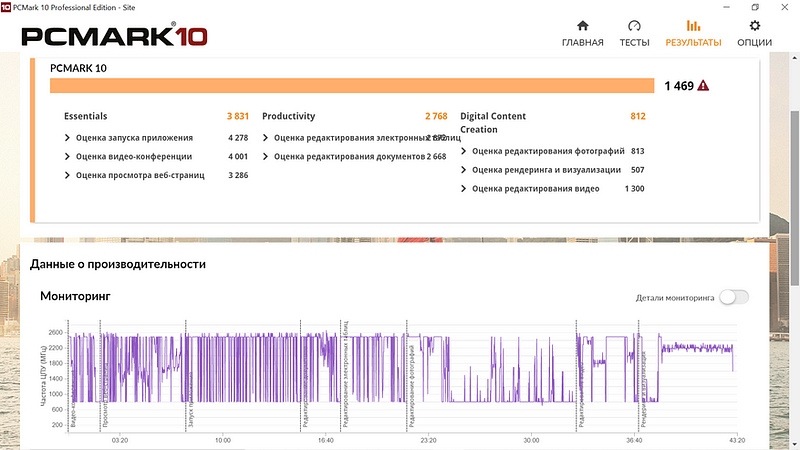800x450 pixels.
Task: Click the orange PCMark 10 score bar
Action: pos(352,86)
